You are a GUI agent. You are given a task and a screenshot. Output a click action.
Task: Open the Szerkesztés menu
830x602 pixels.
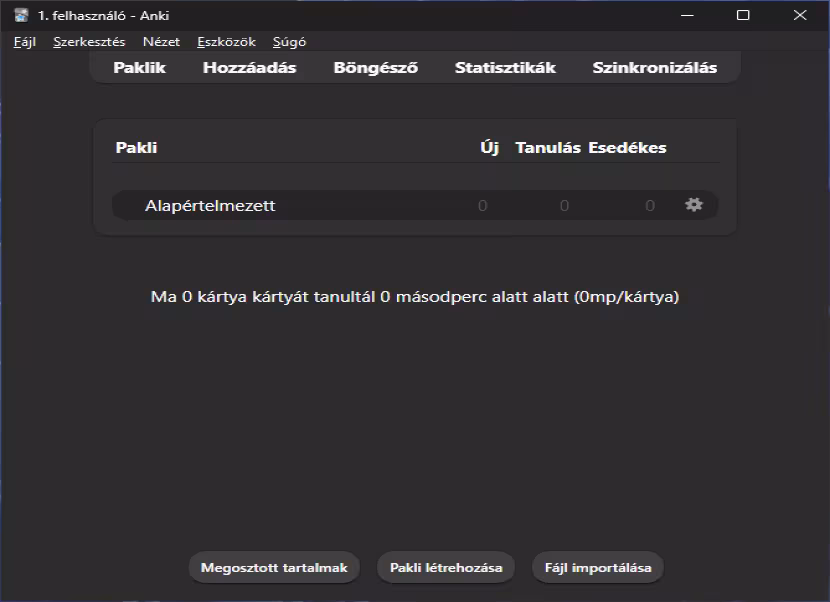(89, 42)
